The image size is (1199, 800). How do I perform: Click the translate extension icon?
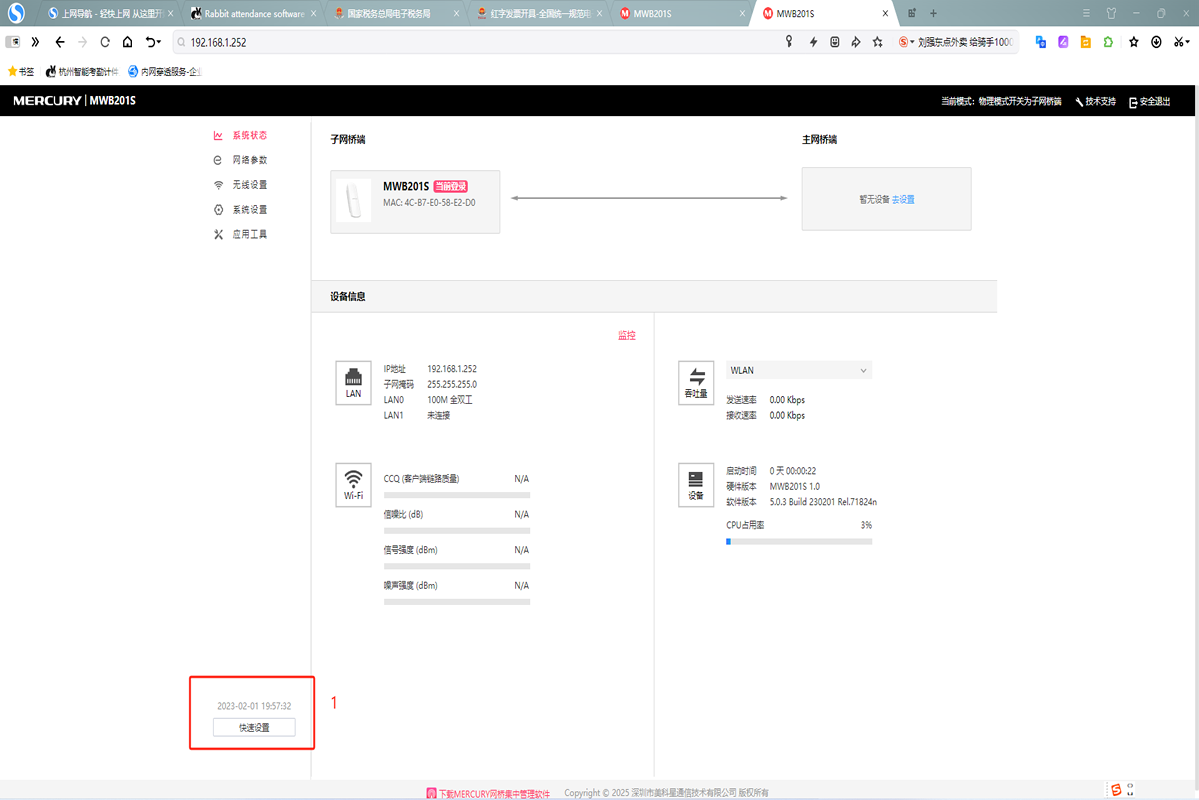click(1041, 42)
